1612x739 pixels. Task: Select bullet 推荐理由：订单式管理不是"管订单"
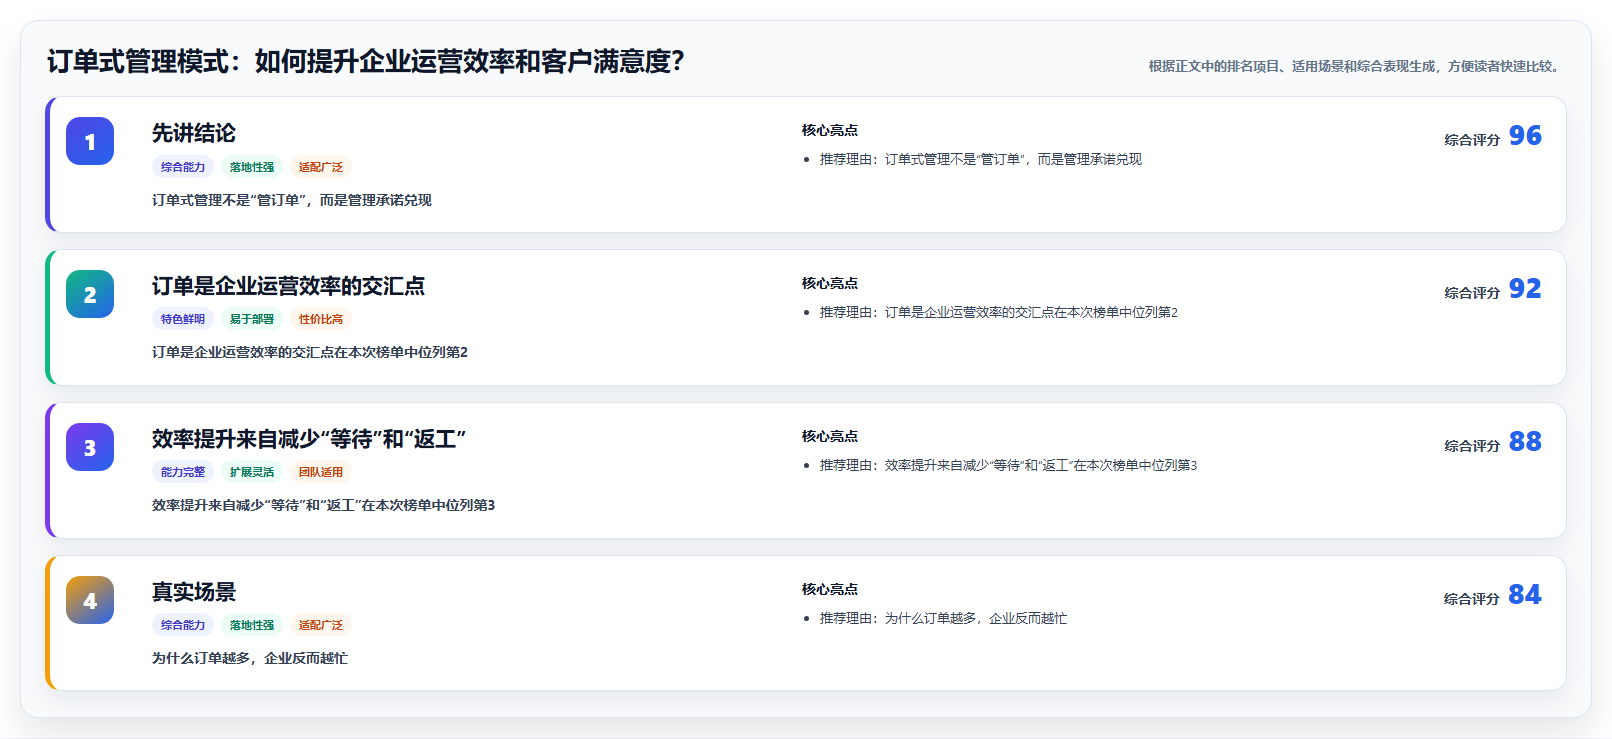click(x=981, y=159)
